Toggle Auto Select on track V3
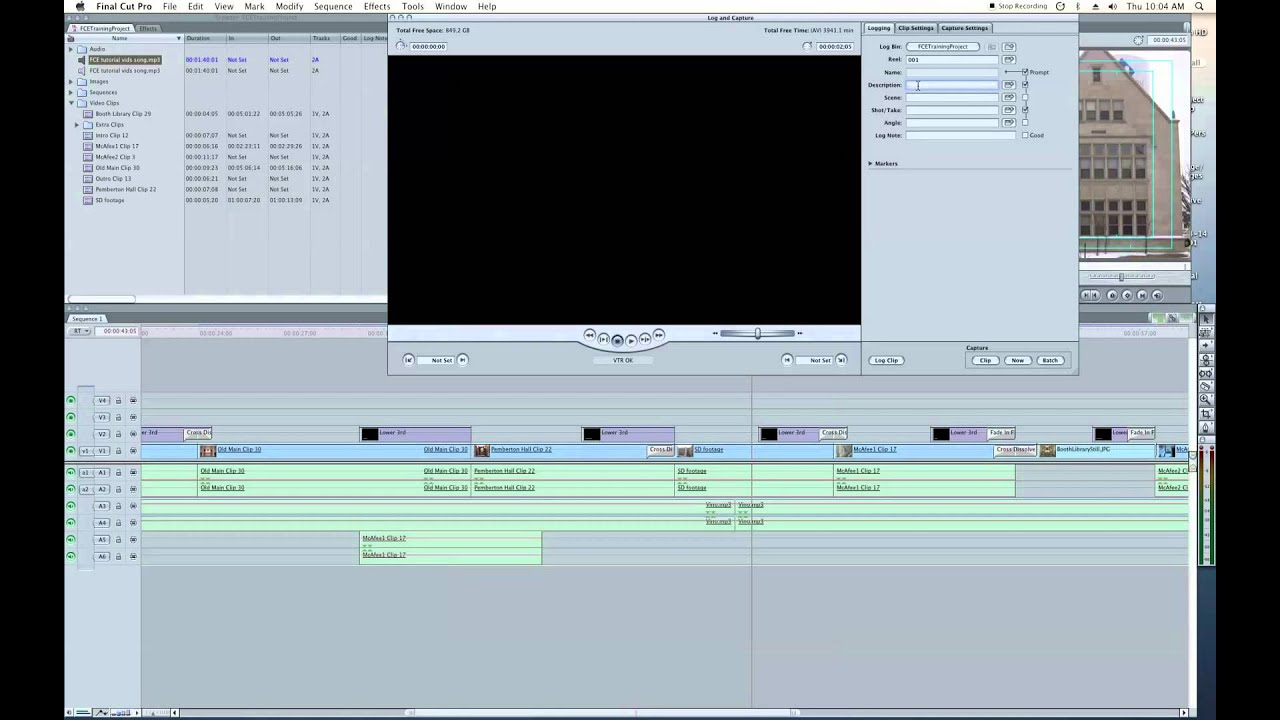Viewport: 1280px width, 720px height. click(133, 417)
